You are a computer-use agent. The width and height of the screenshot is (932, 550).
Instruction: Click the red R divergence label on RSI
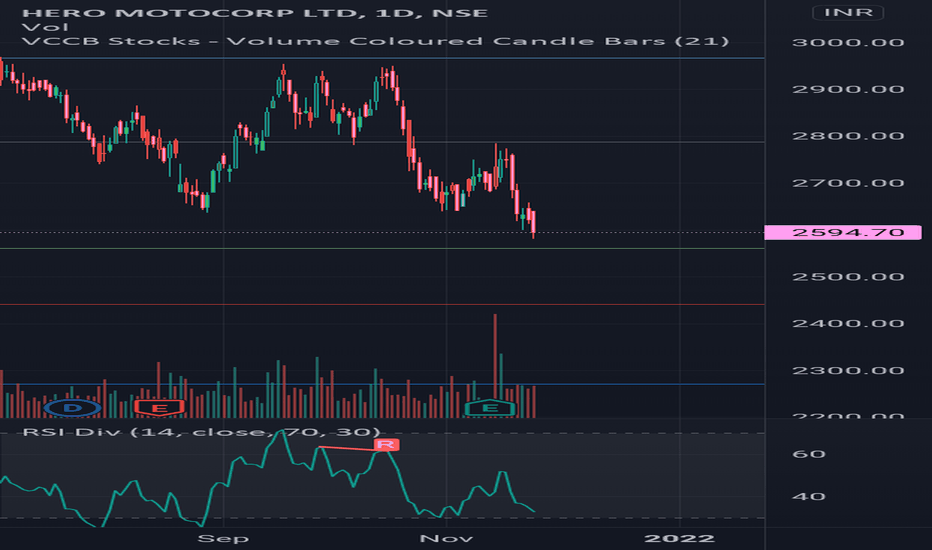[386, 444]
